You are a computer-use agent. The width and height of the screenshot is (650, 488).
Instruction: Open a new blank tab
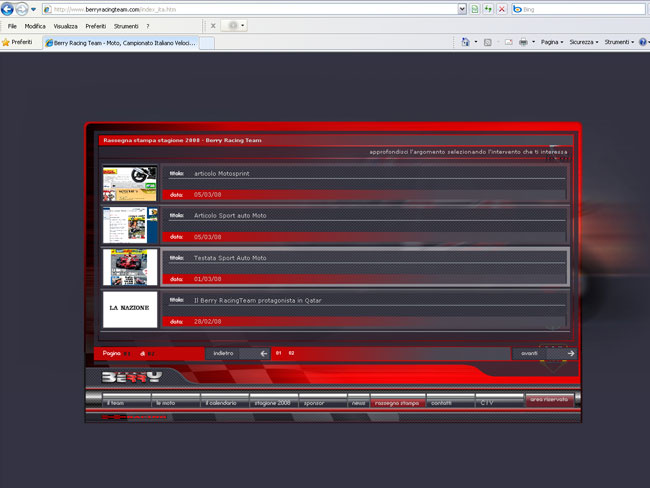pos(207,43)
